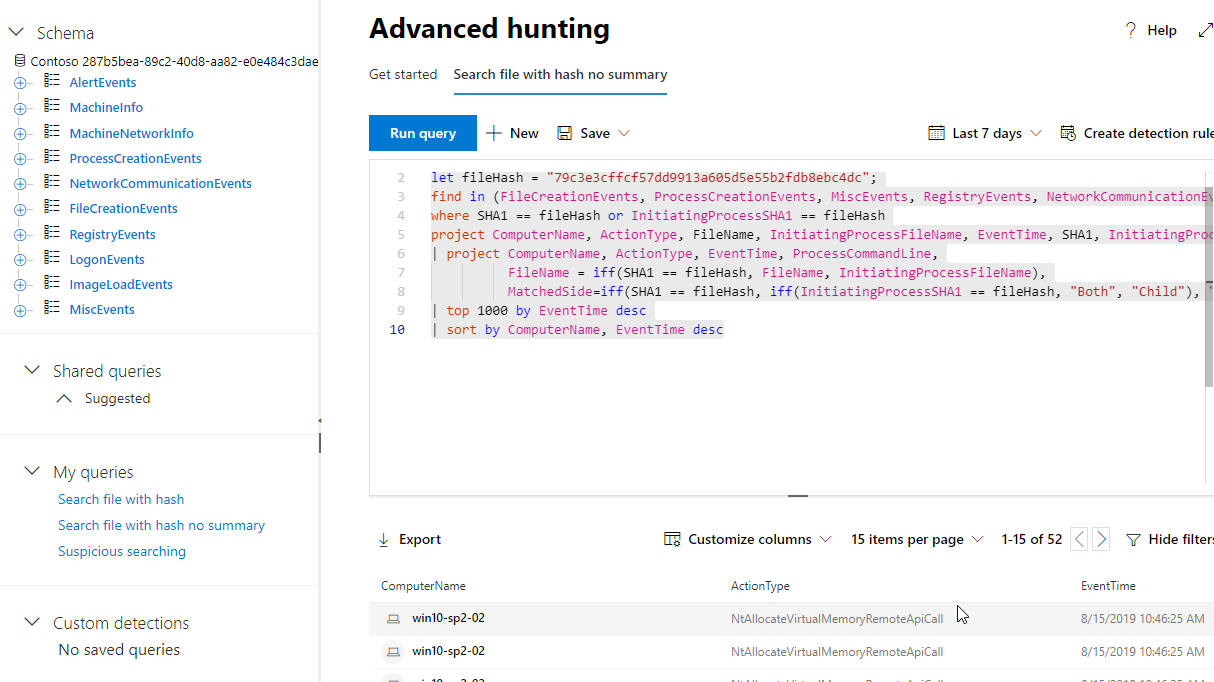Viewport: 1214px width, 682px height.
Task: Click the Hide filters funnel icon
Action: (x=1133, y=540)
